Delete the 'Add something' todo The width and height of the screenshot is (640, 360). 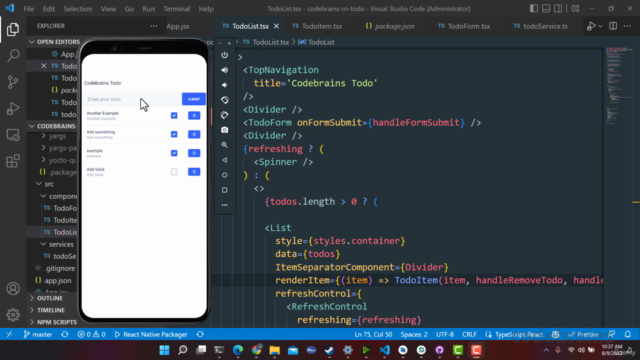coord(194,134)
